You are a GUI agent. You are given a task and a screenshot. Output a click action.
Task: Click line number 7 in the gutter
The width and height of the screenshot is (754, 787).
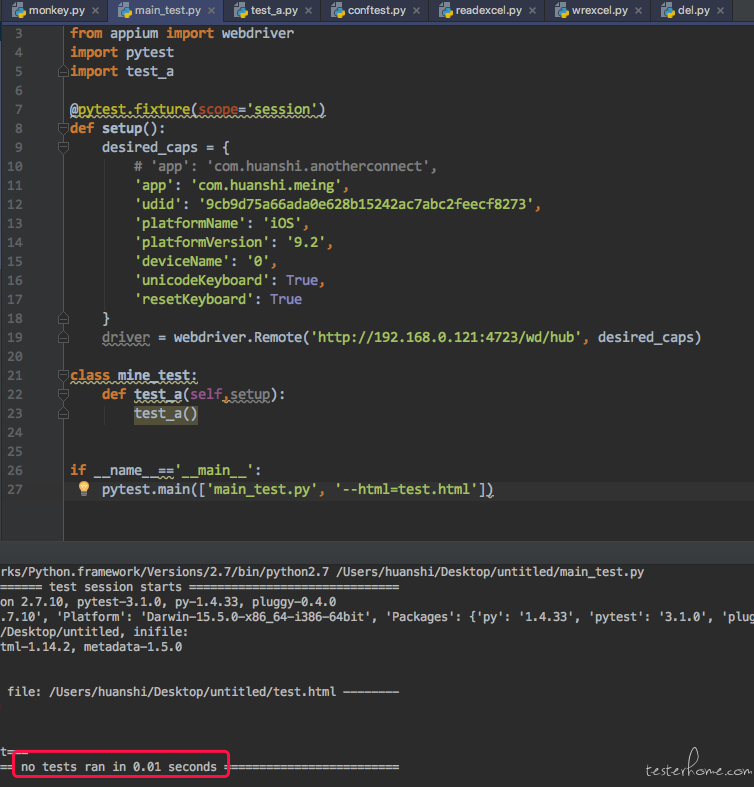(x=19, y=109)
